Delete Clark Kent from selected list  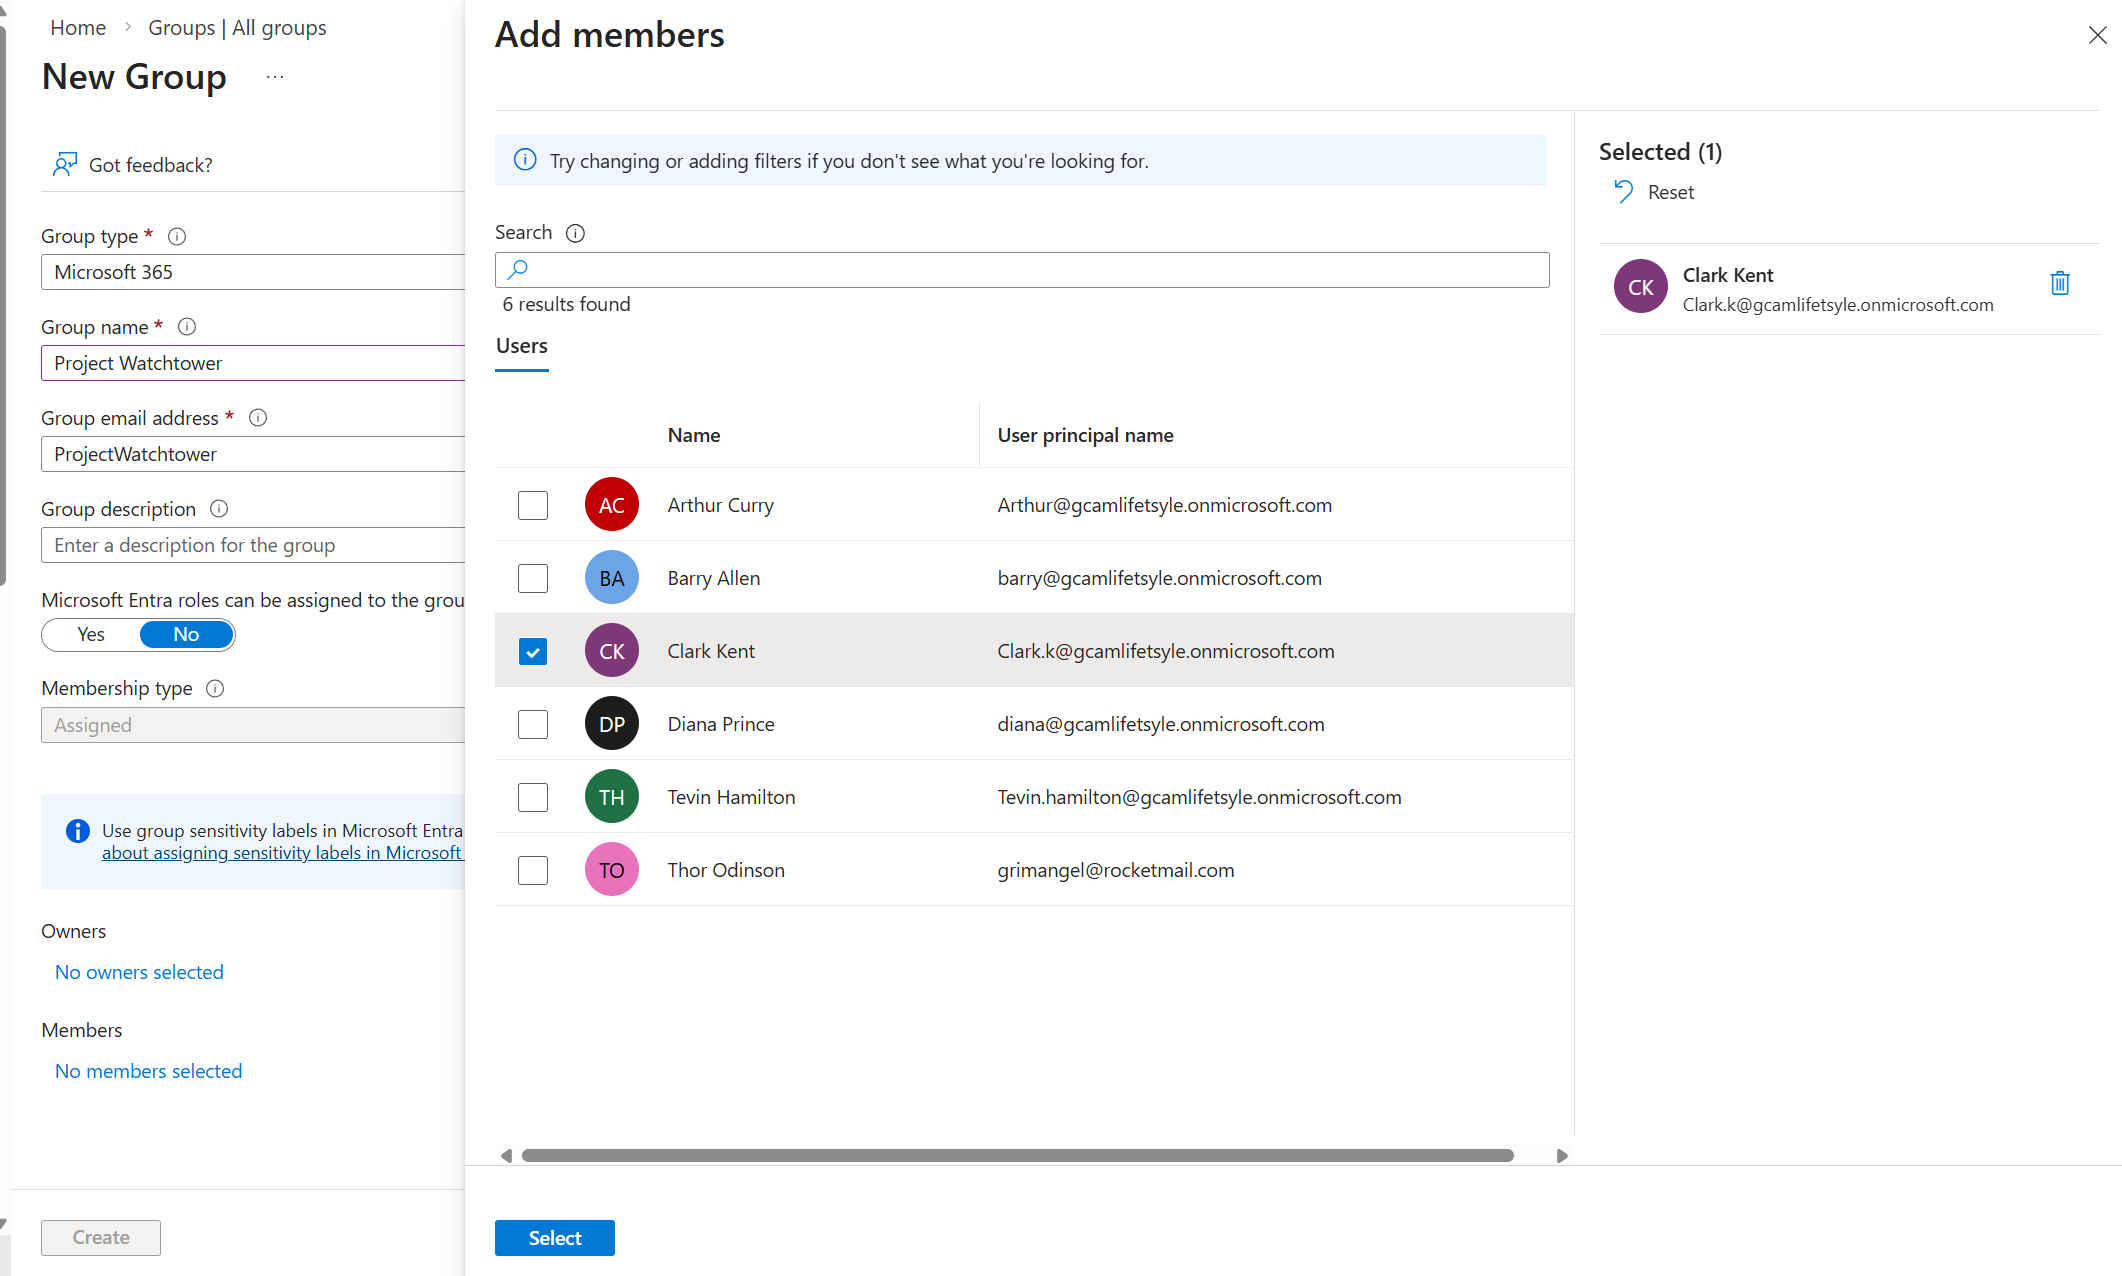[x=2059, y=284]
